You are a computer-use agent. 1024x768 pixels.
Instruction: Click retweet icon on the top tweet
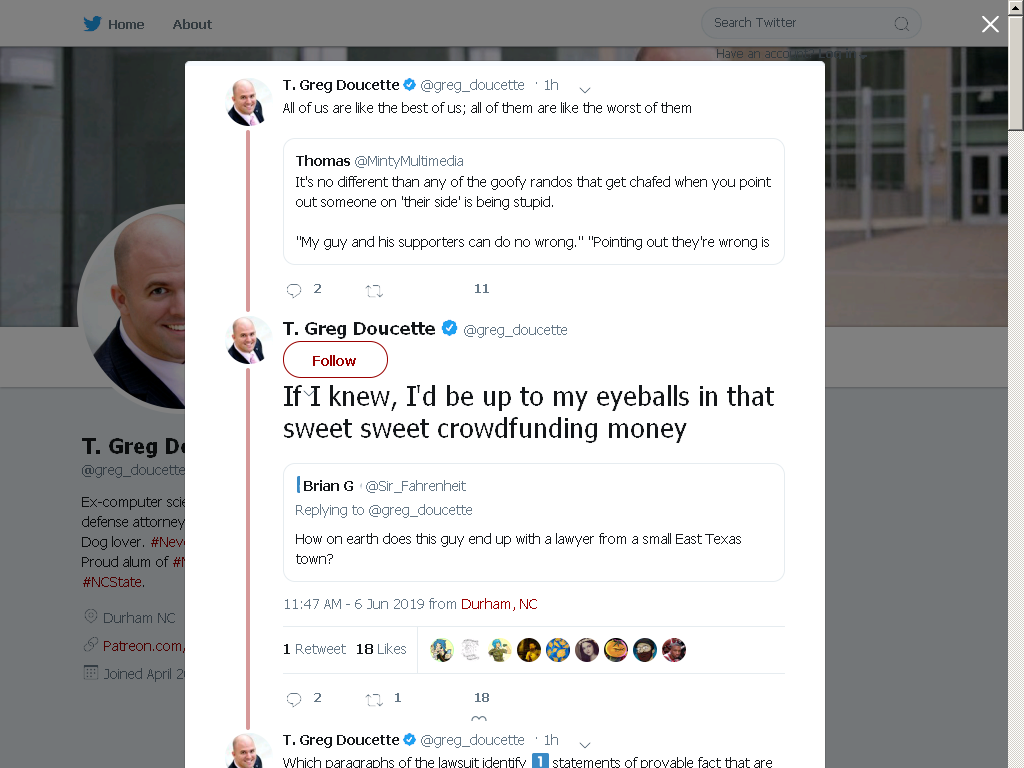coord(374,291)
